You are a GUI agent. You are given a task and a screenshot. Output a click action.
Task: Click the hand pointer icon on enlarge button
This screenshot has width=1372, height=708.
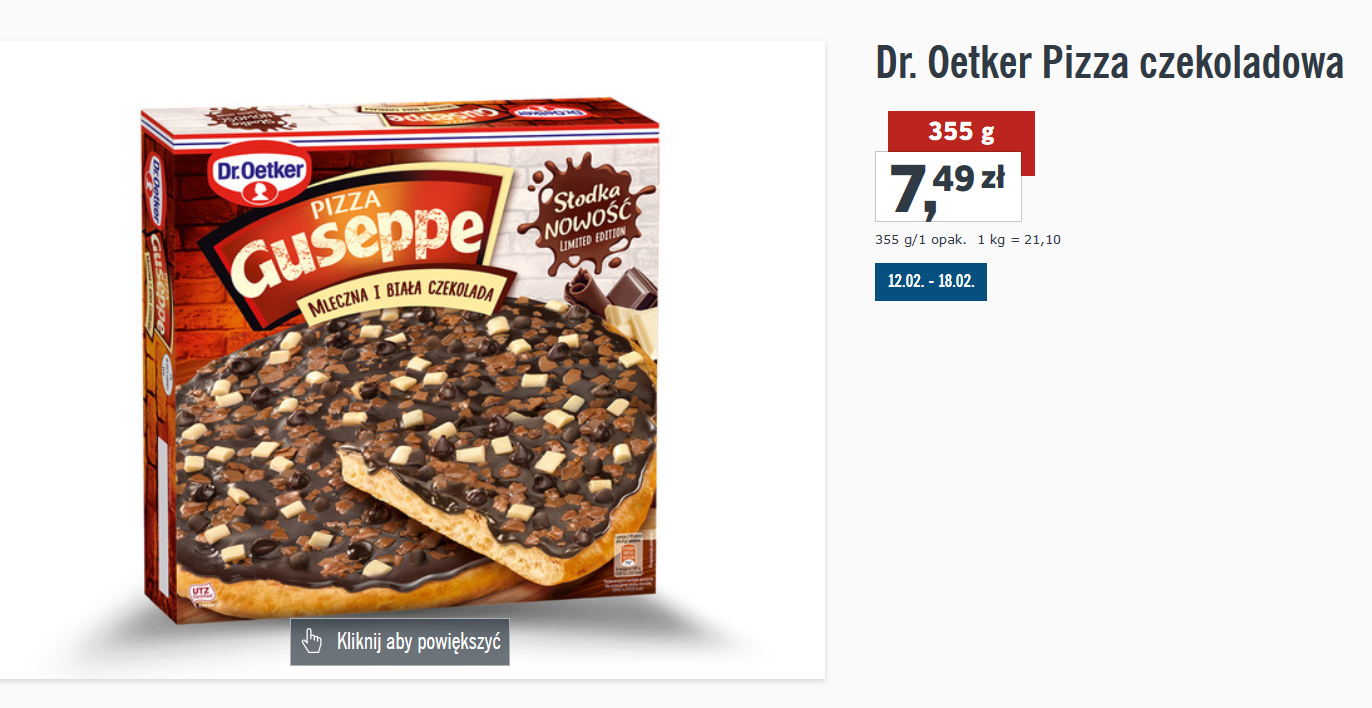point(313,641)
